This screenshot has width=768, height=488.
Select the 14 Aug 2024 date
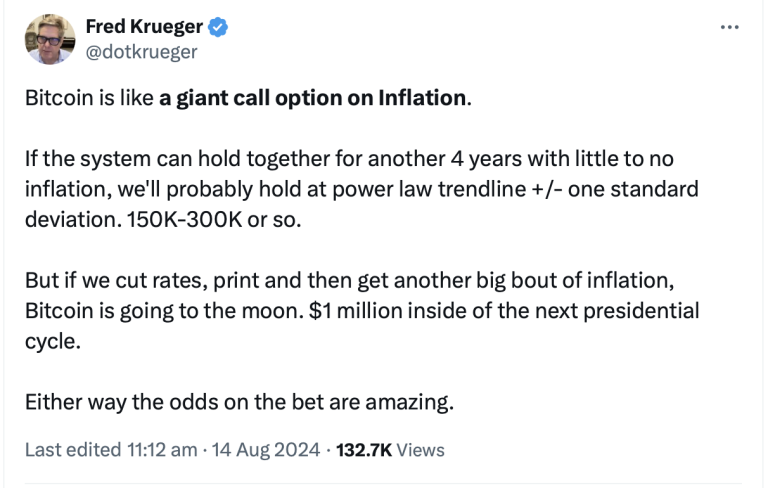click(266, 449)
